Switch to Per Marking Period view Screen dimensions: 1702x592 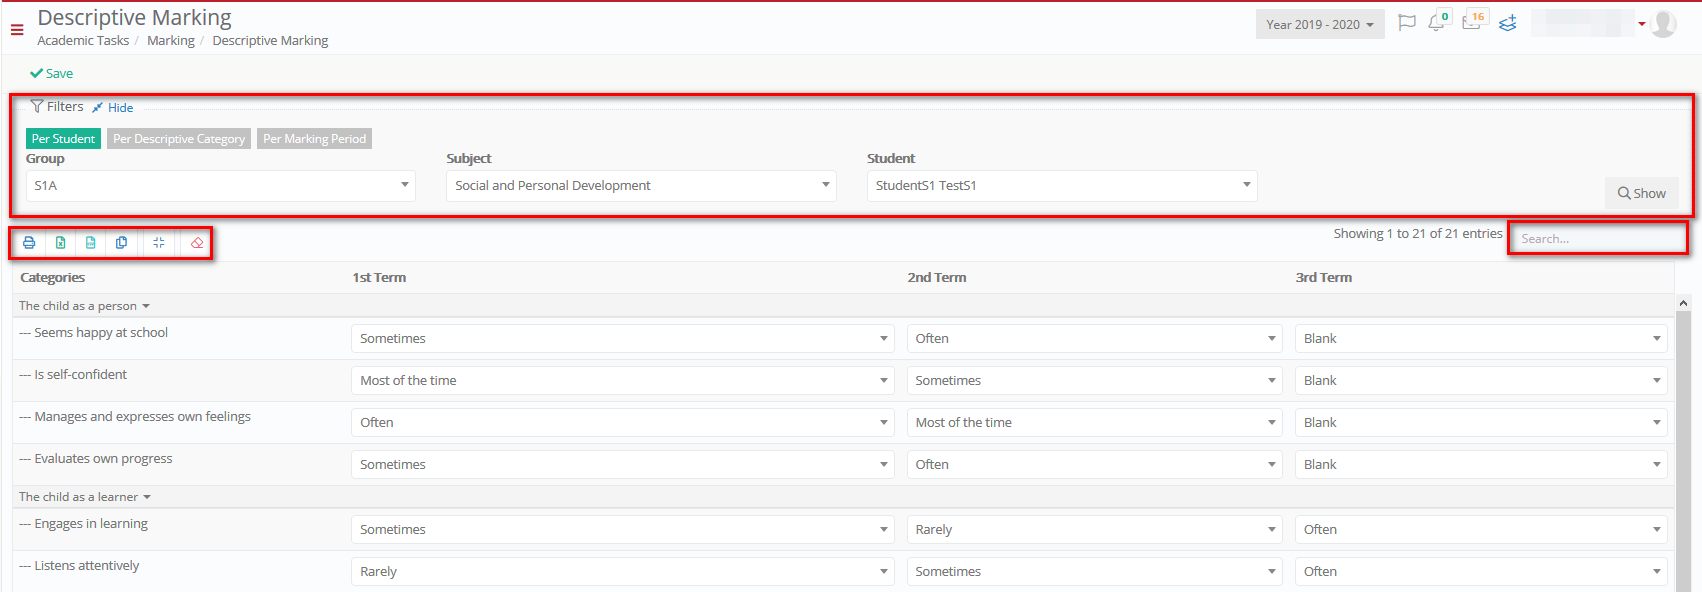(x=315, y=139)
